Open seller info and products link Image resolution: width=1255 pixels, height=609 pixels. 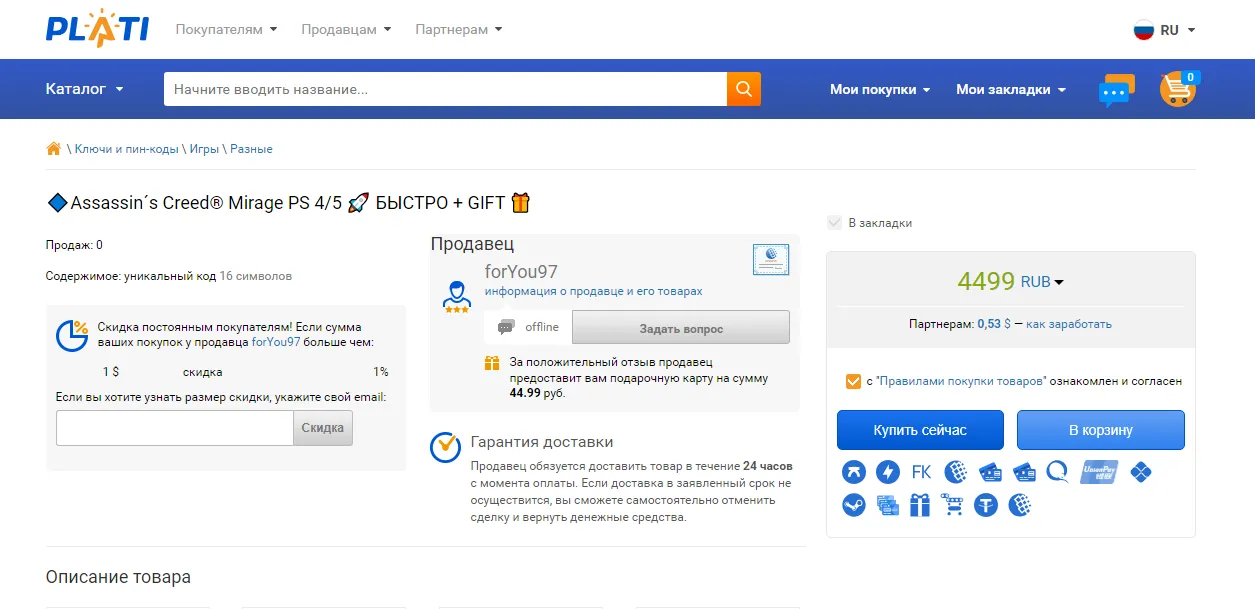[594, 292]
